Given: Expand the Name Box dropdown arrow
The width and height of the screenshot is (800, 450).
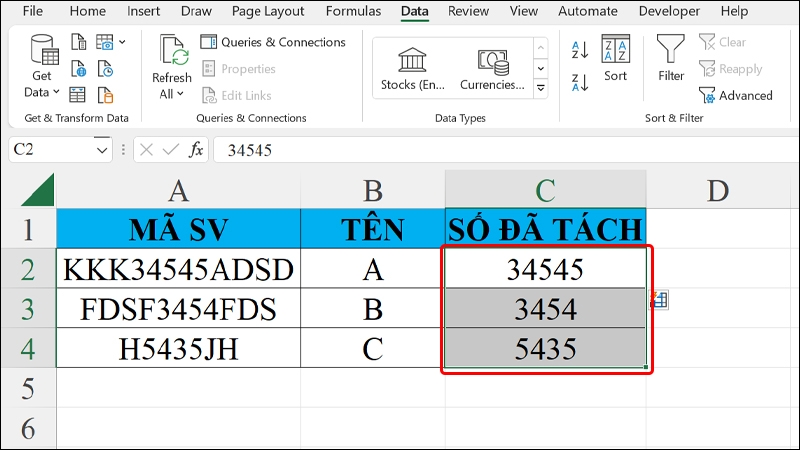Looking at the screenshot, I should coord(102,150).
